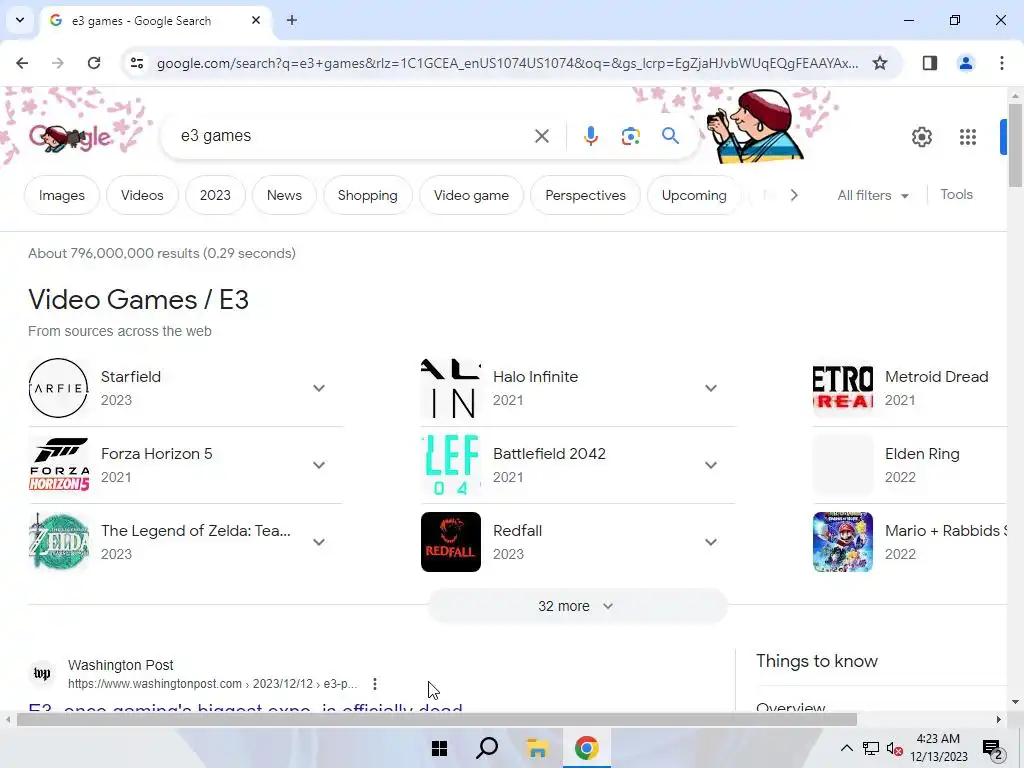Screen dimensions: 1024x768
Task: Switch to News results
Action: pos(284,195)
